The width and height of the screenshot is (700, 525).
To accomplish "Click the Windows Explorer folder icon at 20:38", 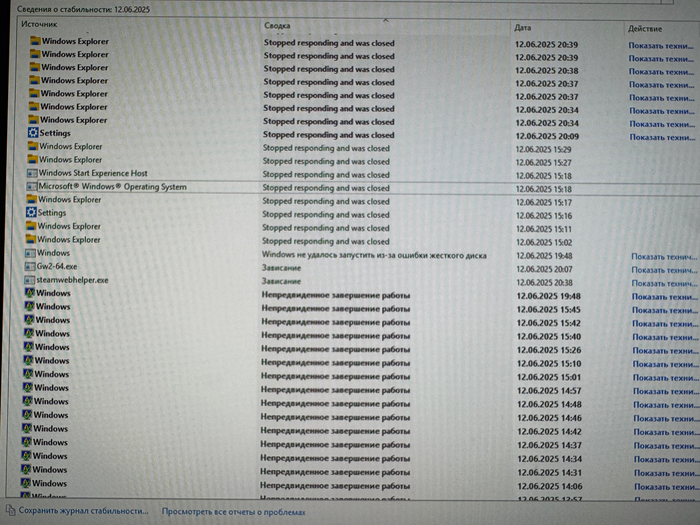I will coord(36,68).
